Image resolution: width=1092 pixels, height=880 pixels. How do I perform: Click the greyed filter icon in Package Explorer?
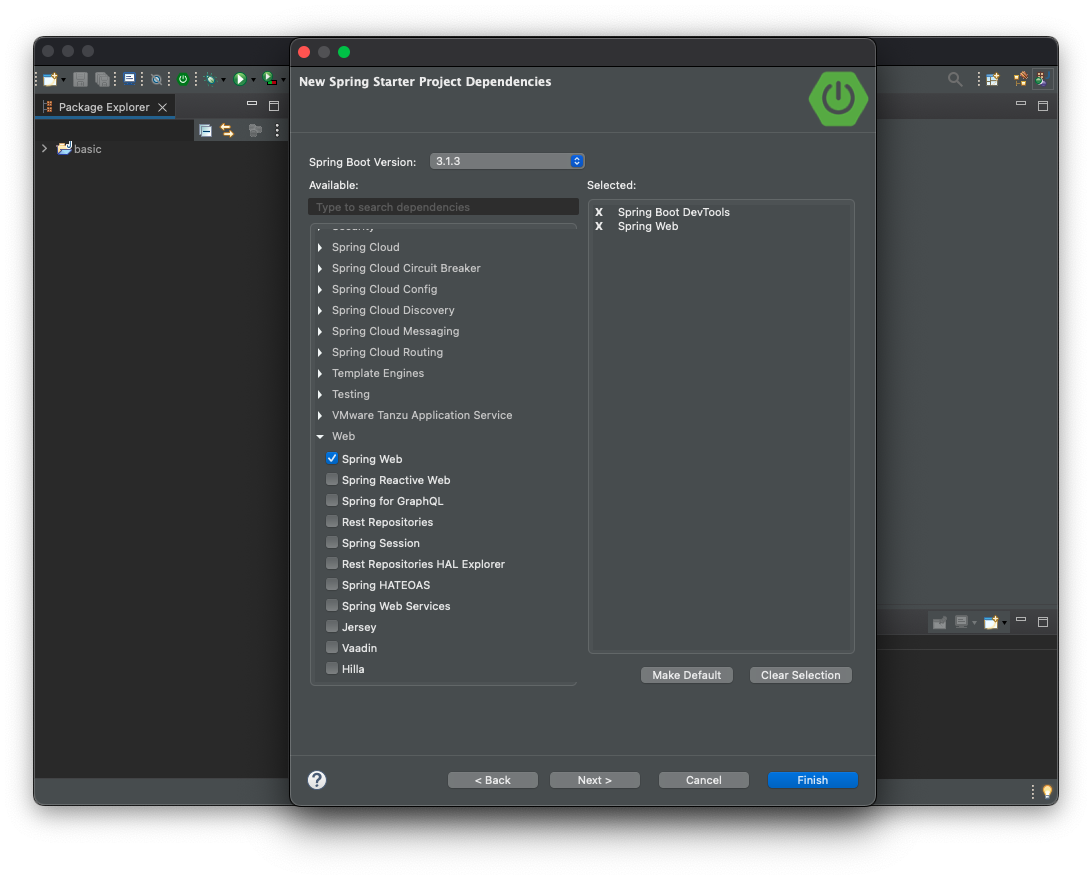coord(256,130)
